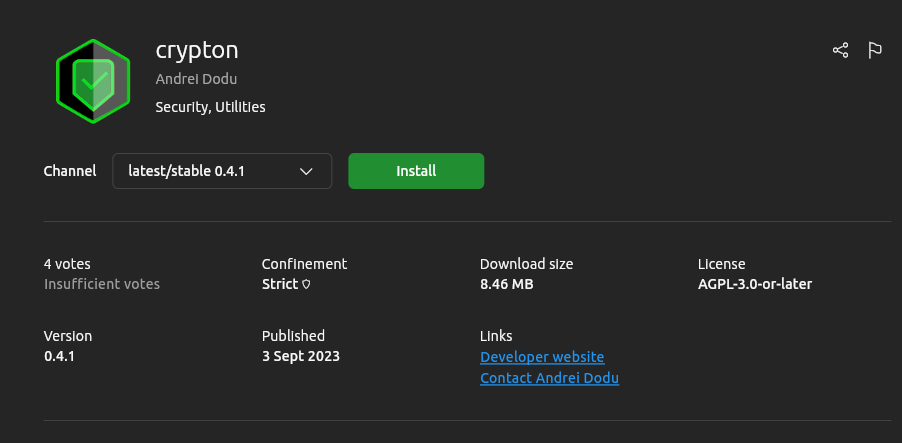This screenshot has width=902, height=443.
Task: Click the Channel label
Action: point(70,171)
